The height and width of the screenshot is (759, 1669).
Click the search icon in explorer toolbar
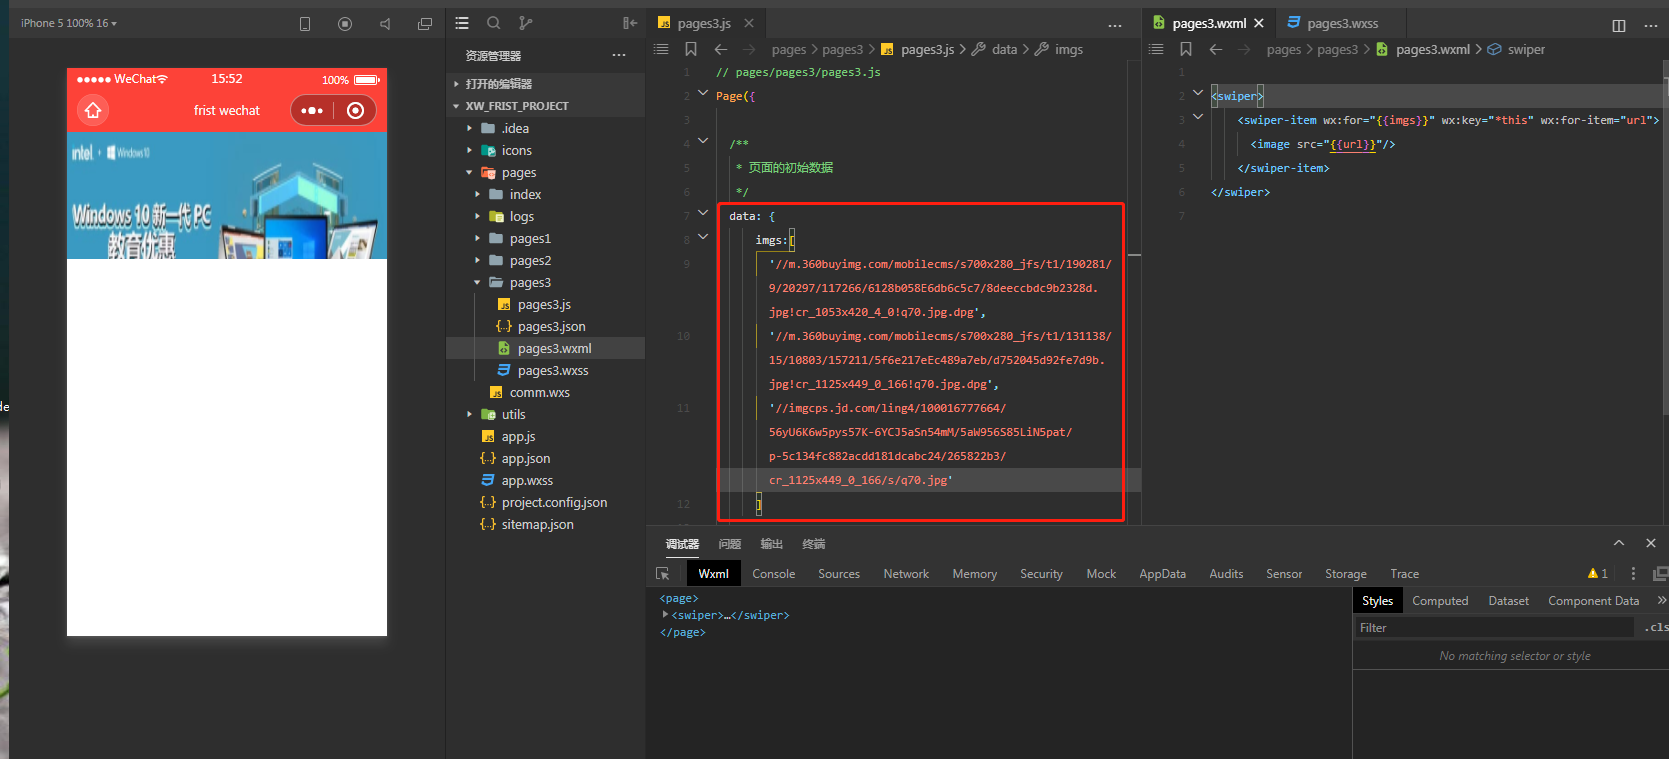point(493,23)
